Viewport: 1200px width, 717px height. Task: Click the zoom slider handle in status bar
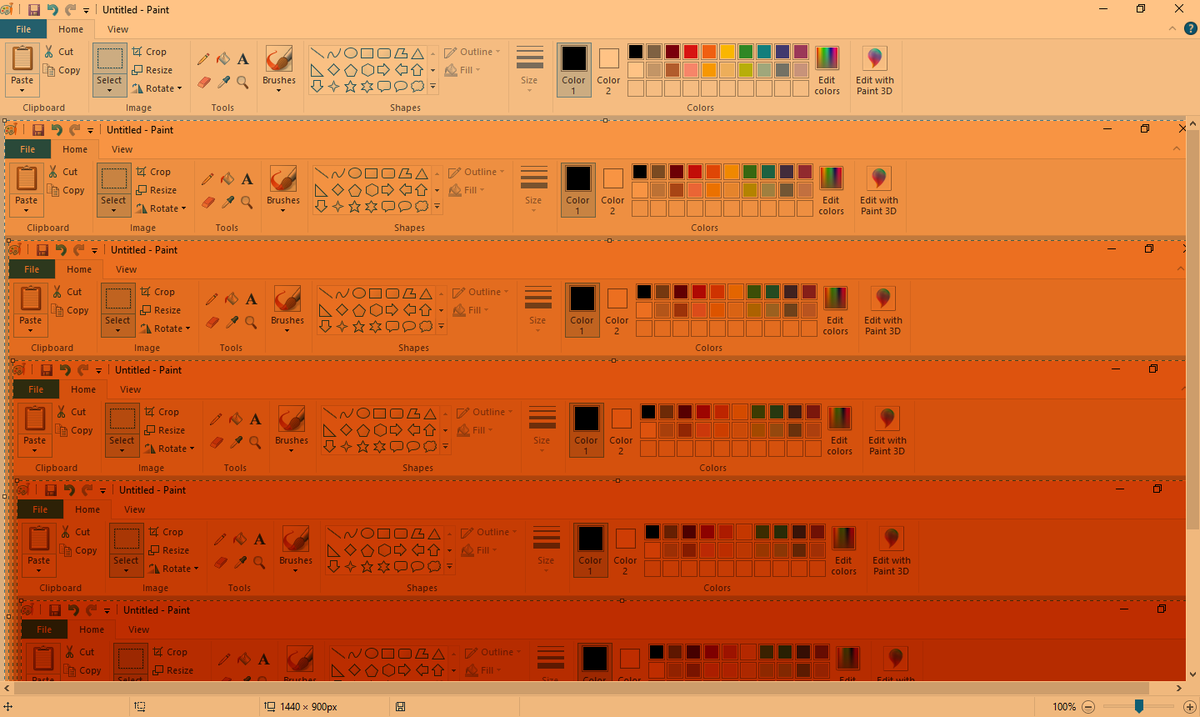[x=1138, y=706]
